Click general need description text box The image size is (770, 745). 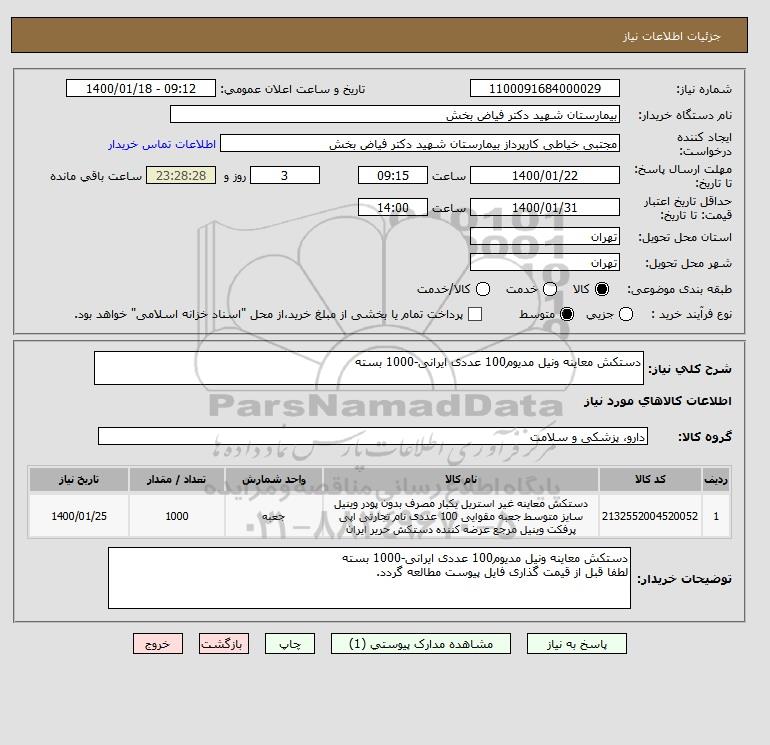pyautogui.click(x=369, y=368)
